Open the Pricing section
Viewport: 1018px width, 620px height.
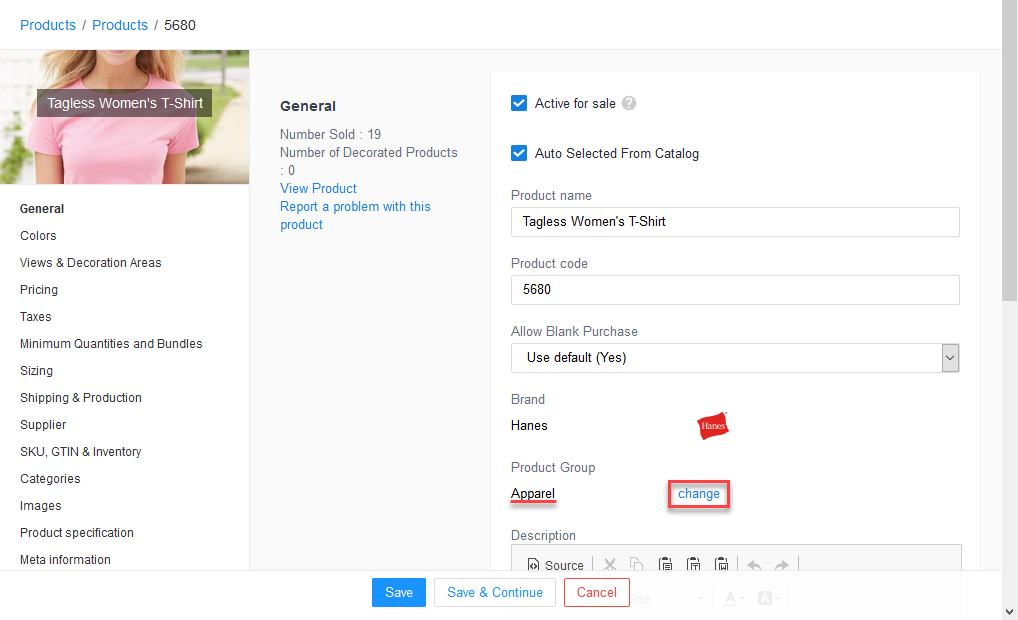38,289
